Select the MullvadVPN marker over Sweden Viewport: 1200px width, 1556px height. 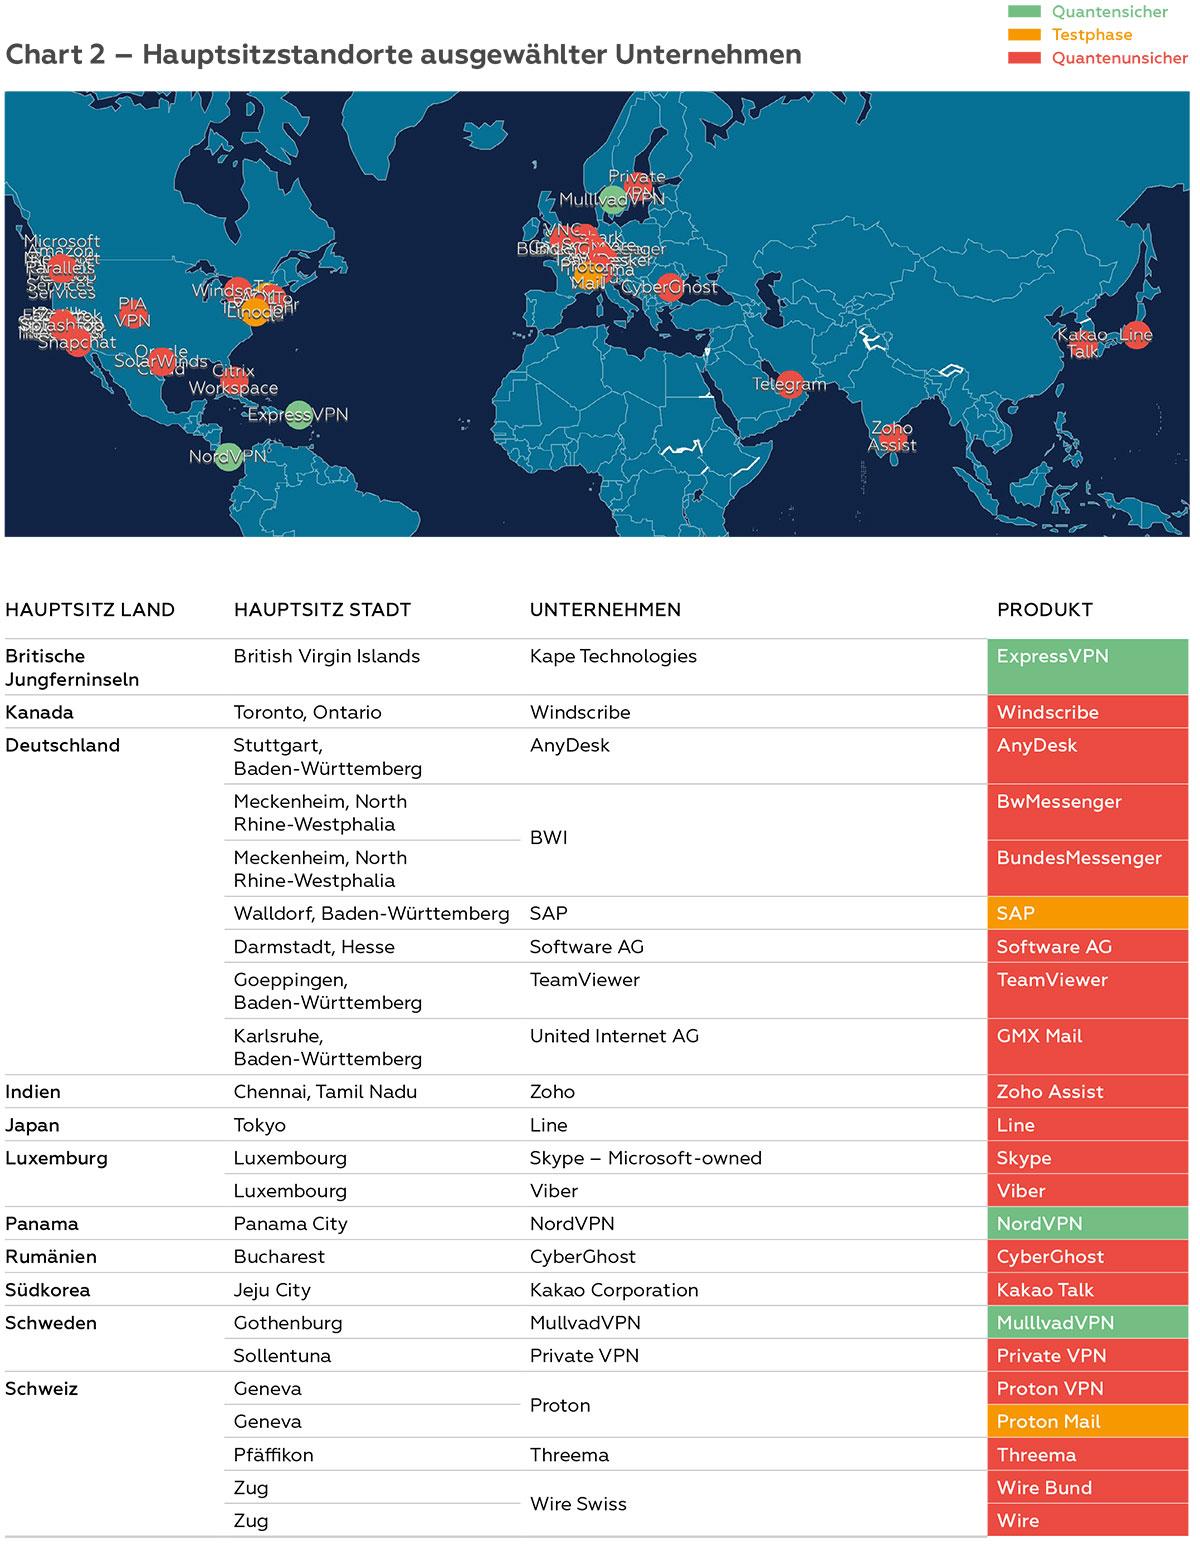pyautogui.click(x=612, y=200)
